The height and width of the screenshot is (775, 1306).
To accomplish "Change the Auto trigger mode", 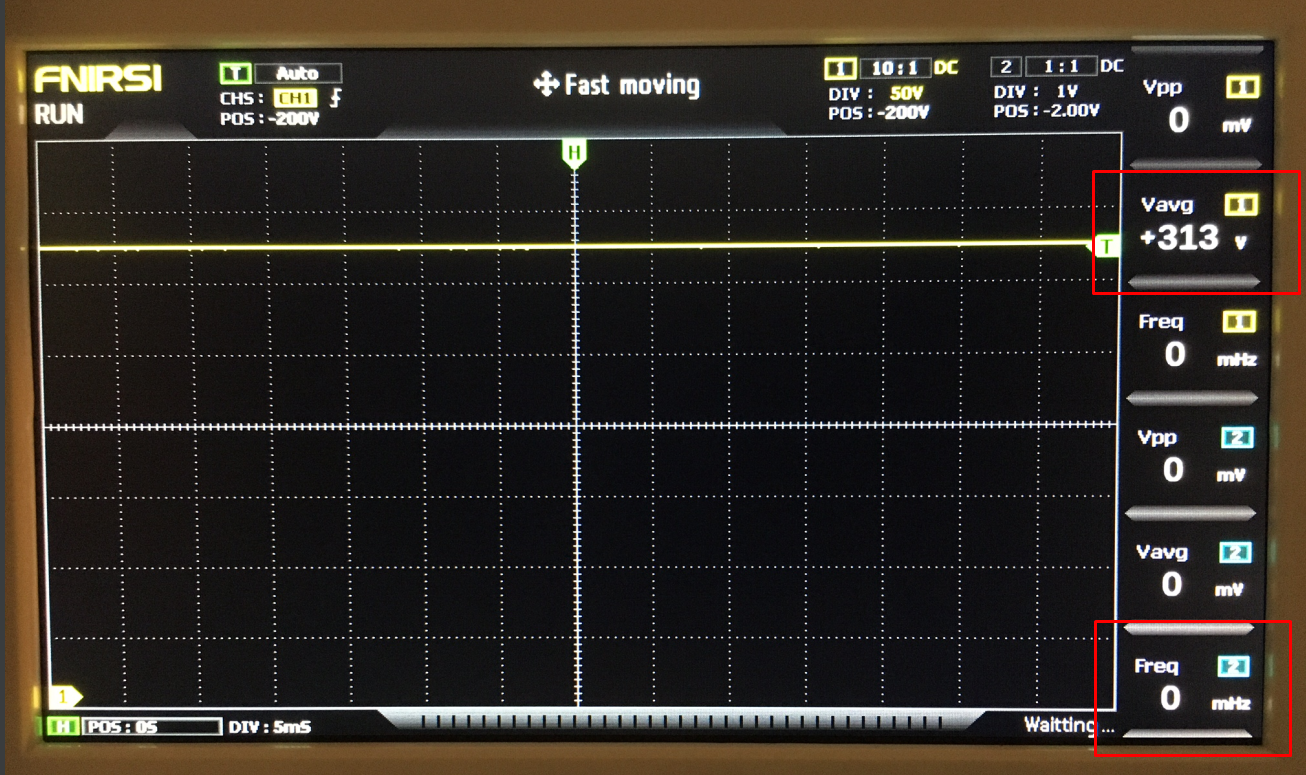I will [x=298, y=73].
